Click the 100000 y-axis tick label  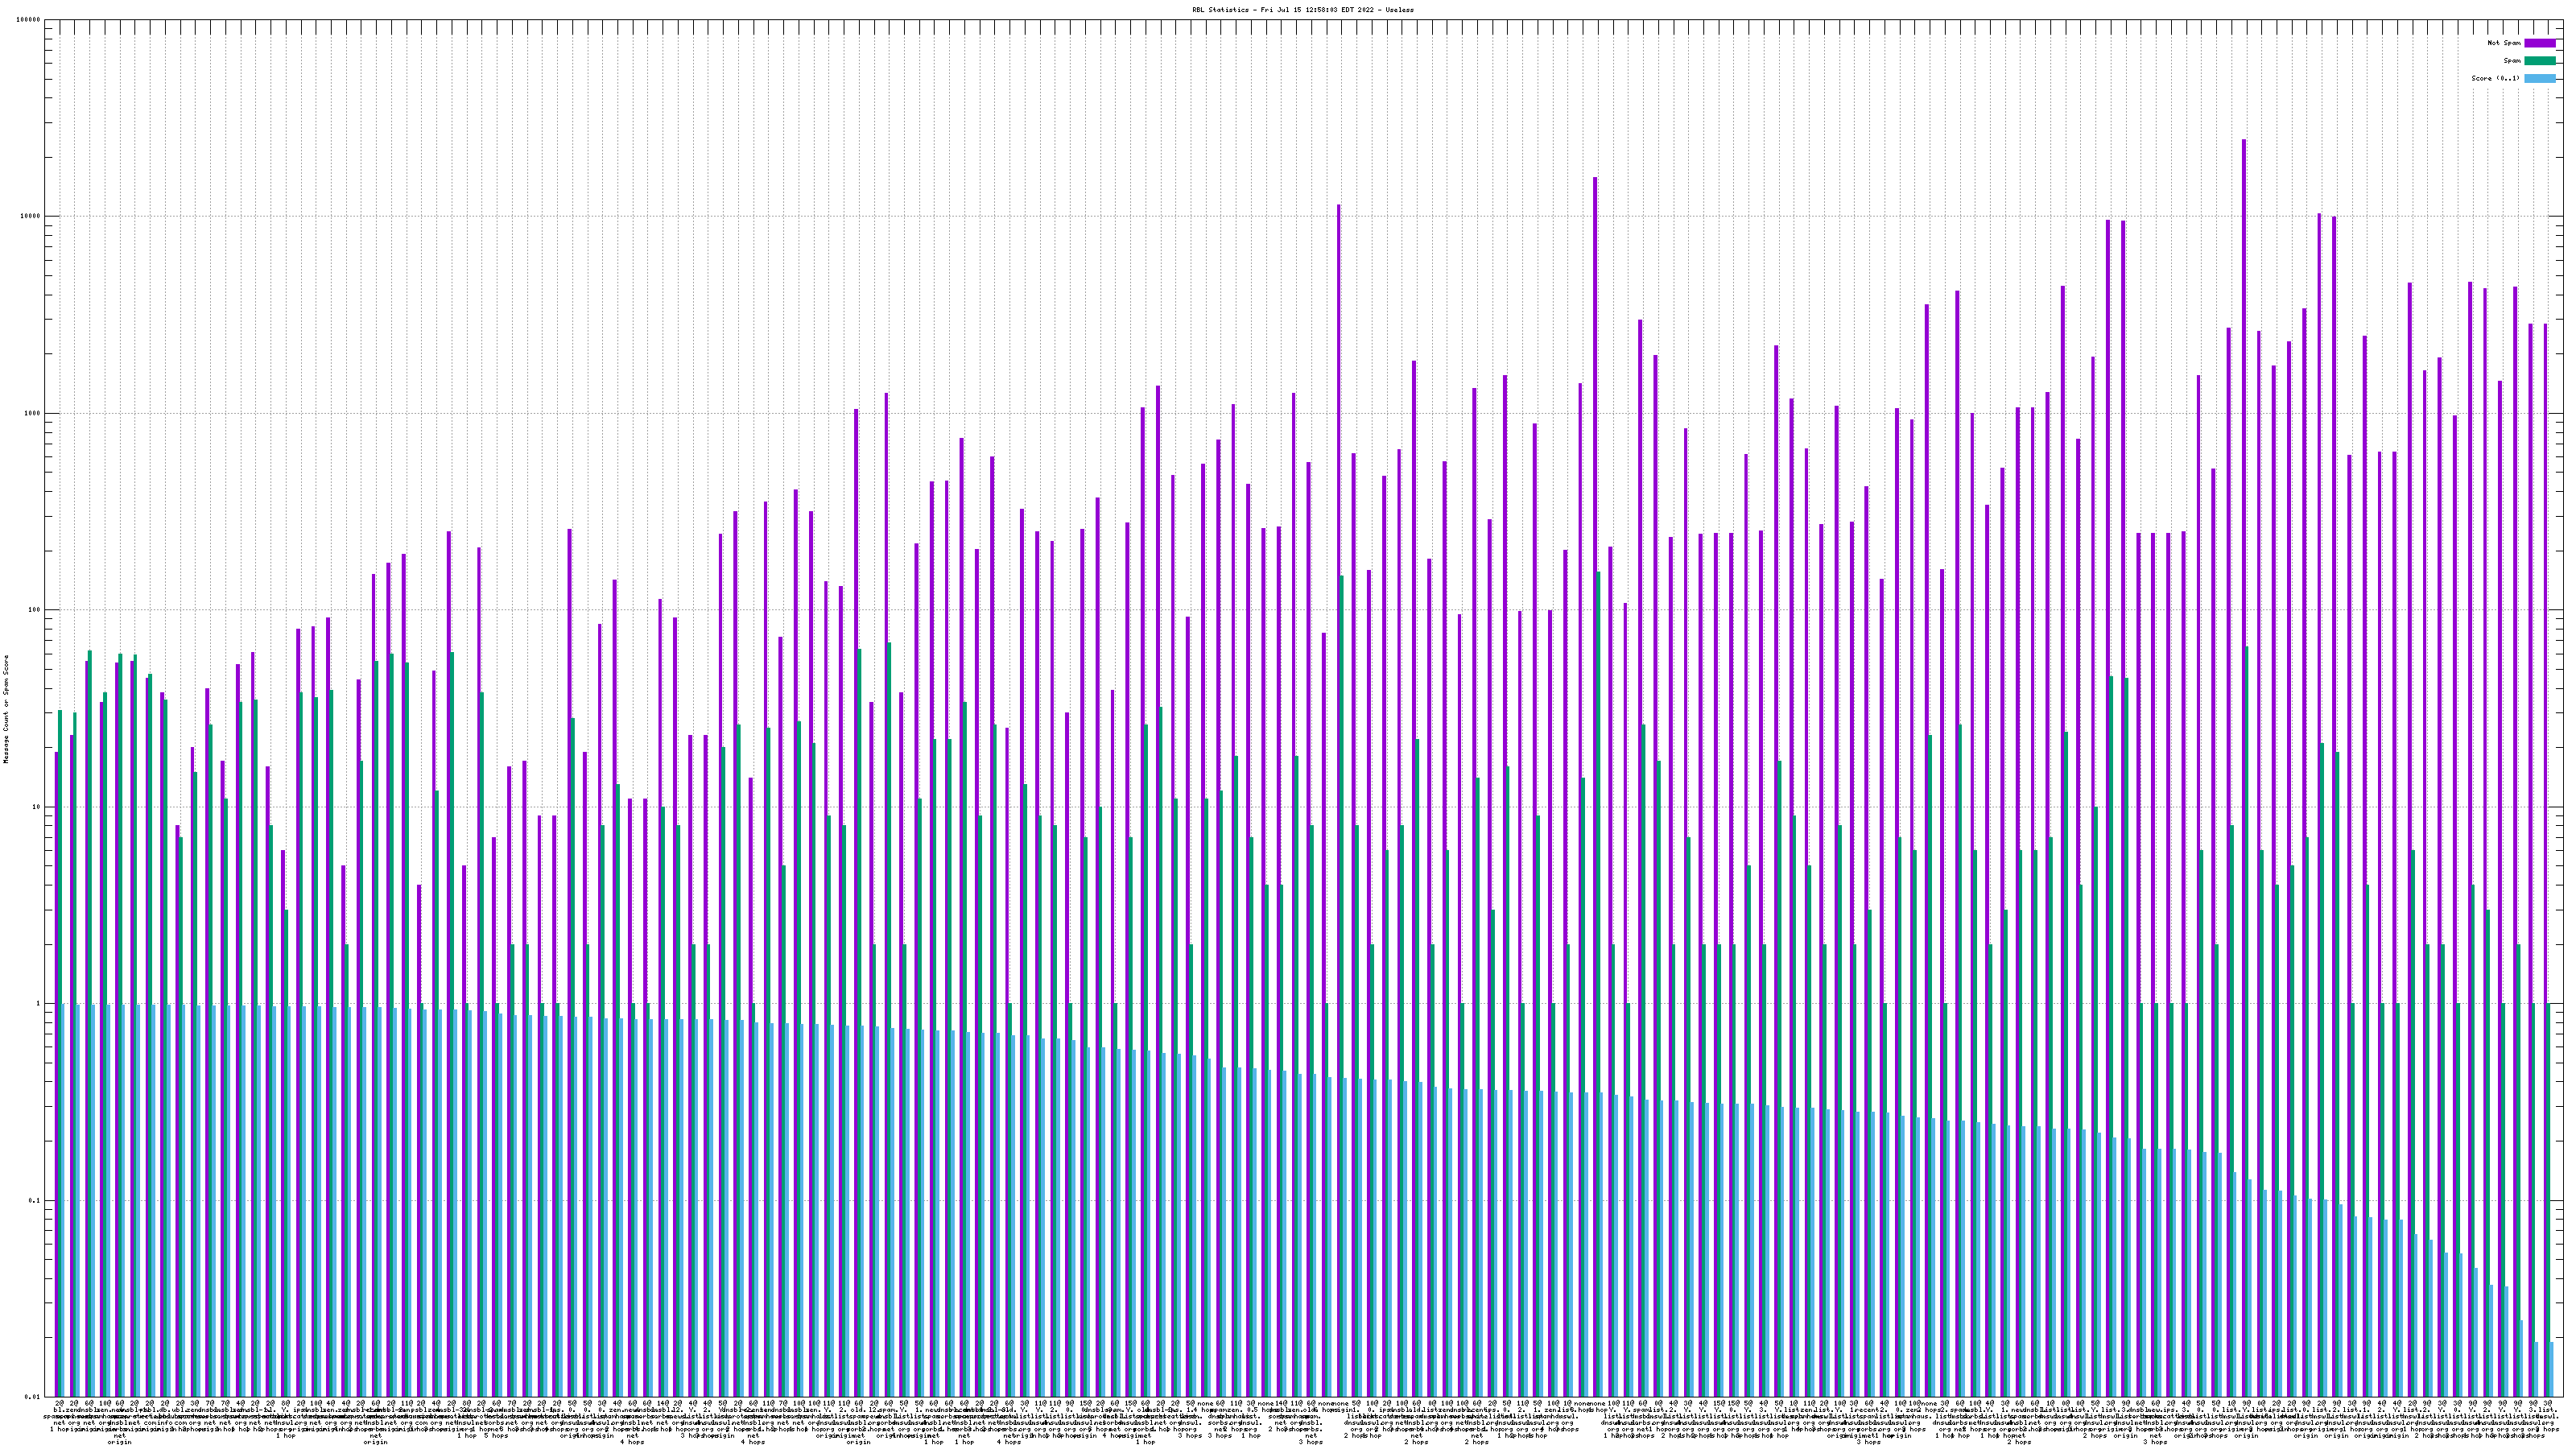click(x=30, y=20)
